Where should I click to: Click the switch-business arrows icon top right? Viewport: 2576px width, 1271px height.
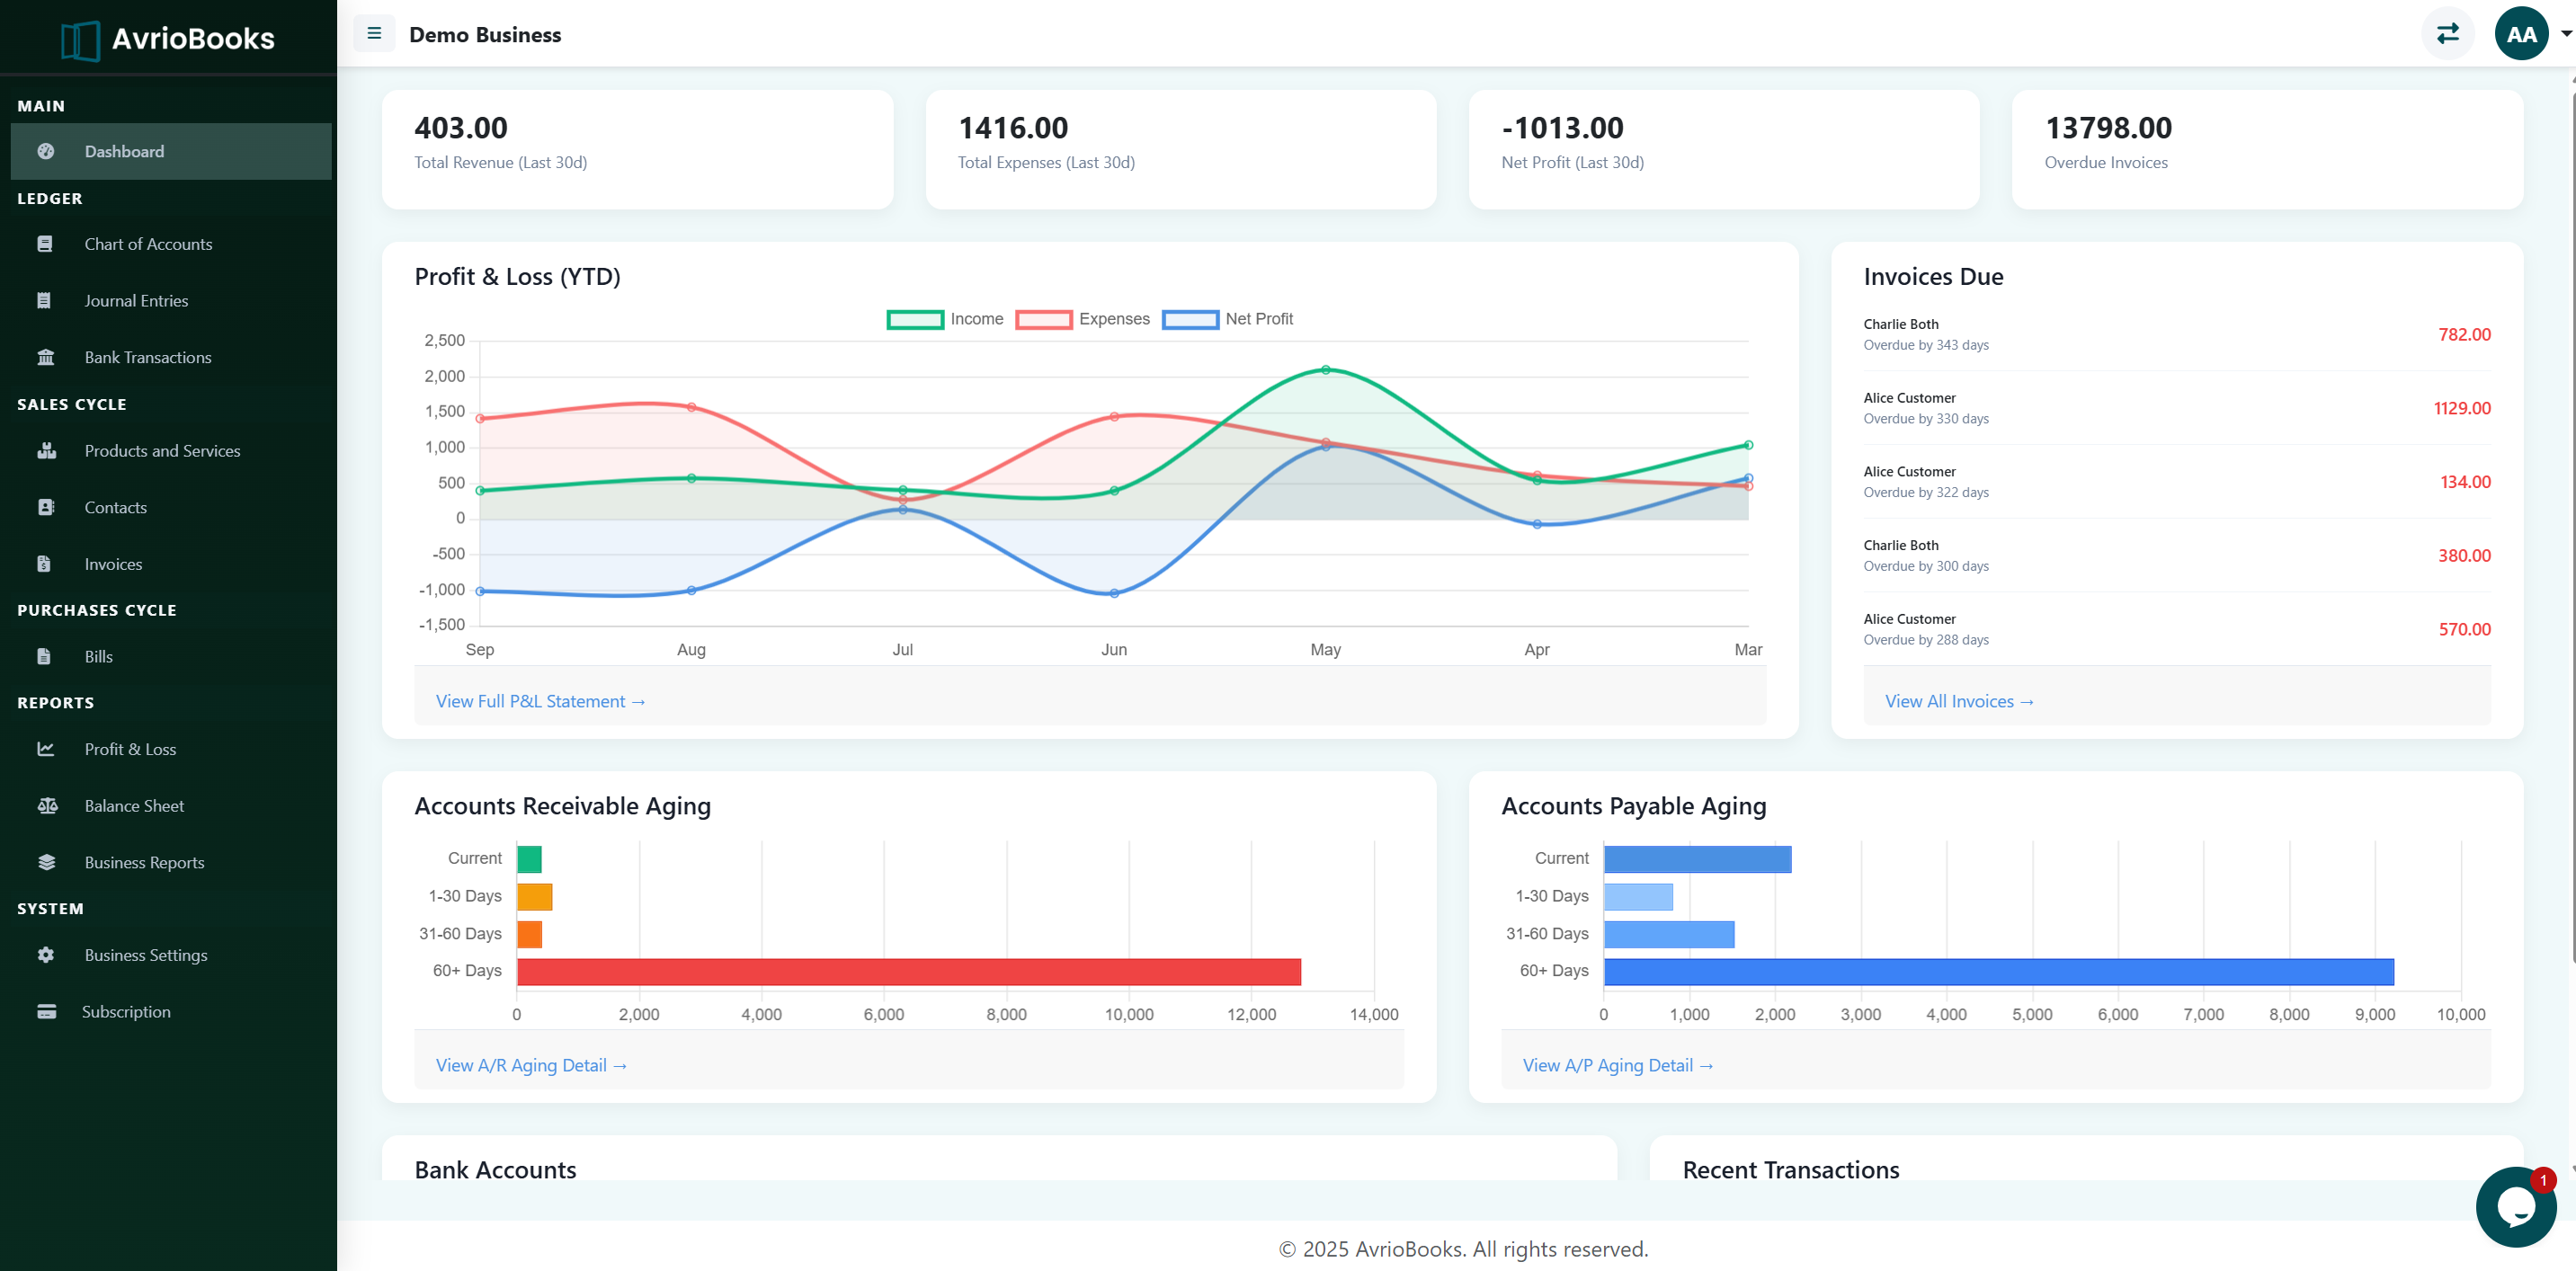click(2448, 33)
